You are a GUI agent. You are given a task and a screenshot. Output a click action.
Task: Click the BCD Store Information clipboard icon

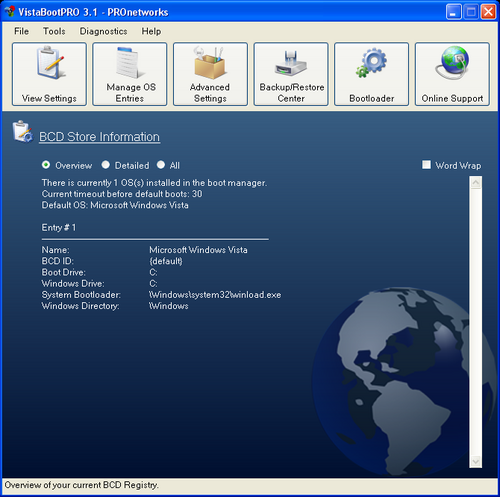coord(23,132)
